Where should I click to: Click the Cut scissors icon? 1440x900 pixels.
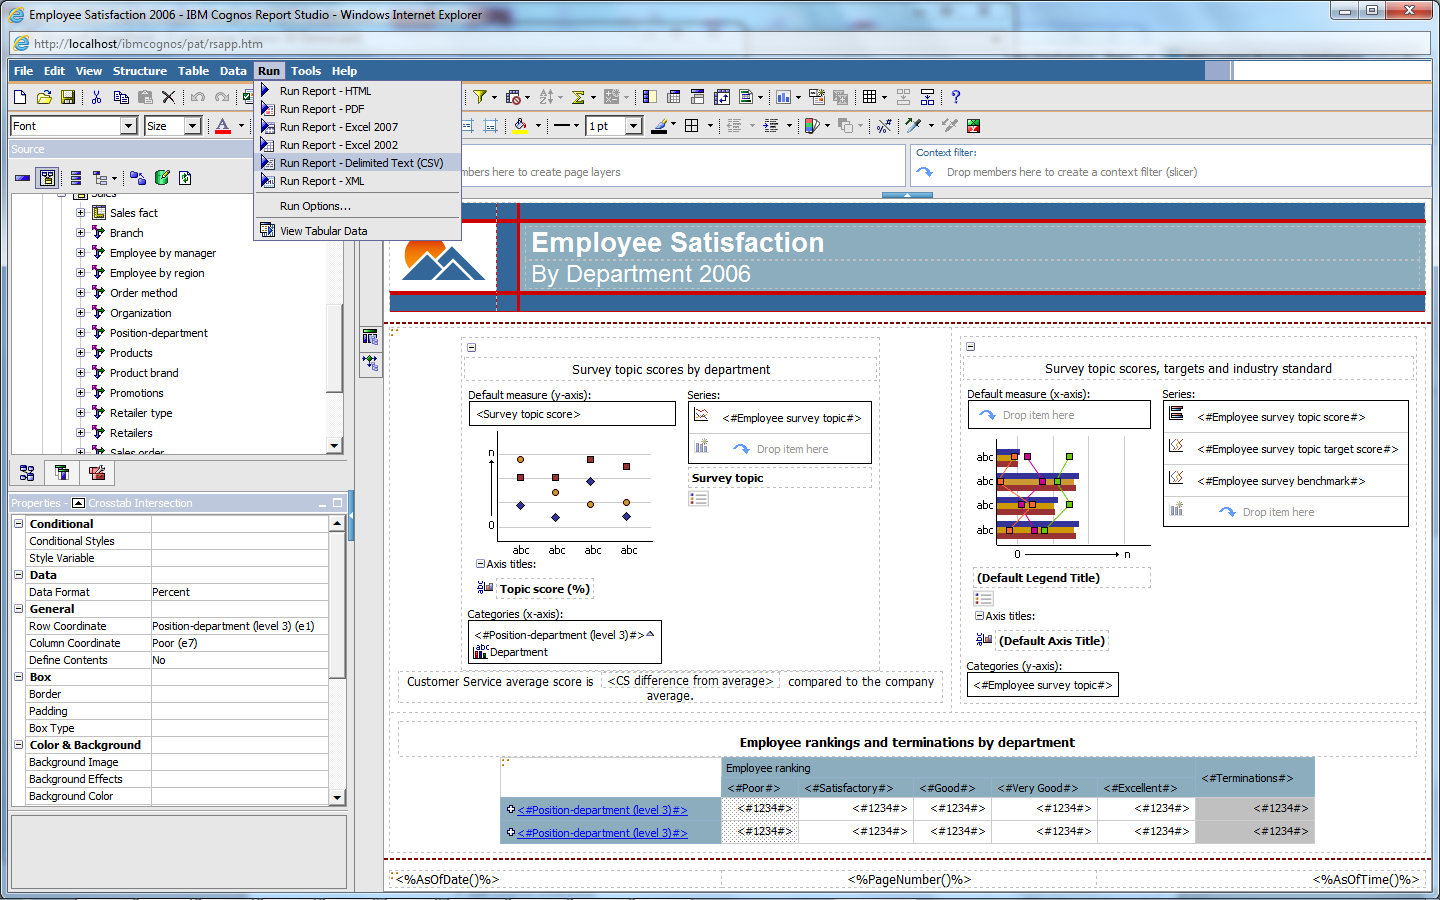point(96,97)
